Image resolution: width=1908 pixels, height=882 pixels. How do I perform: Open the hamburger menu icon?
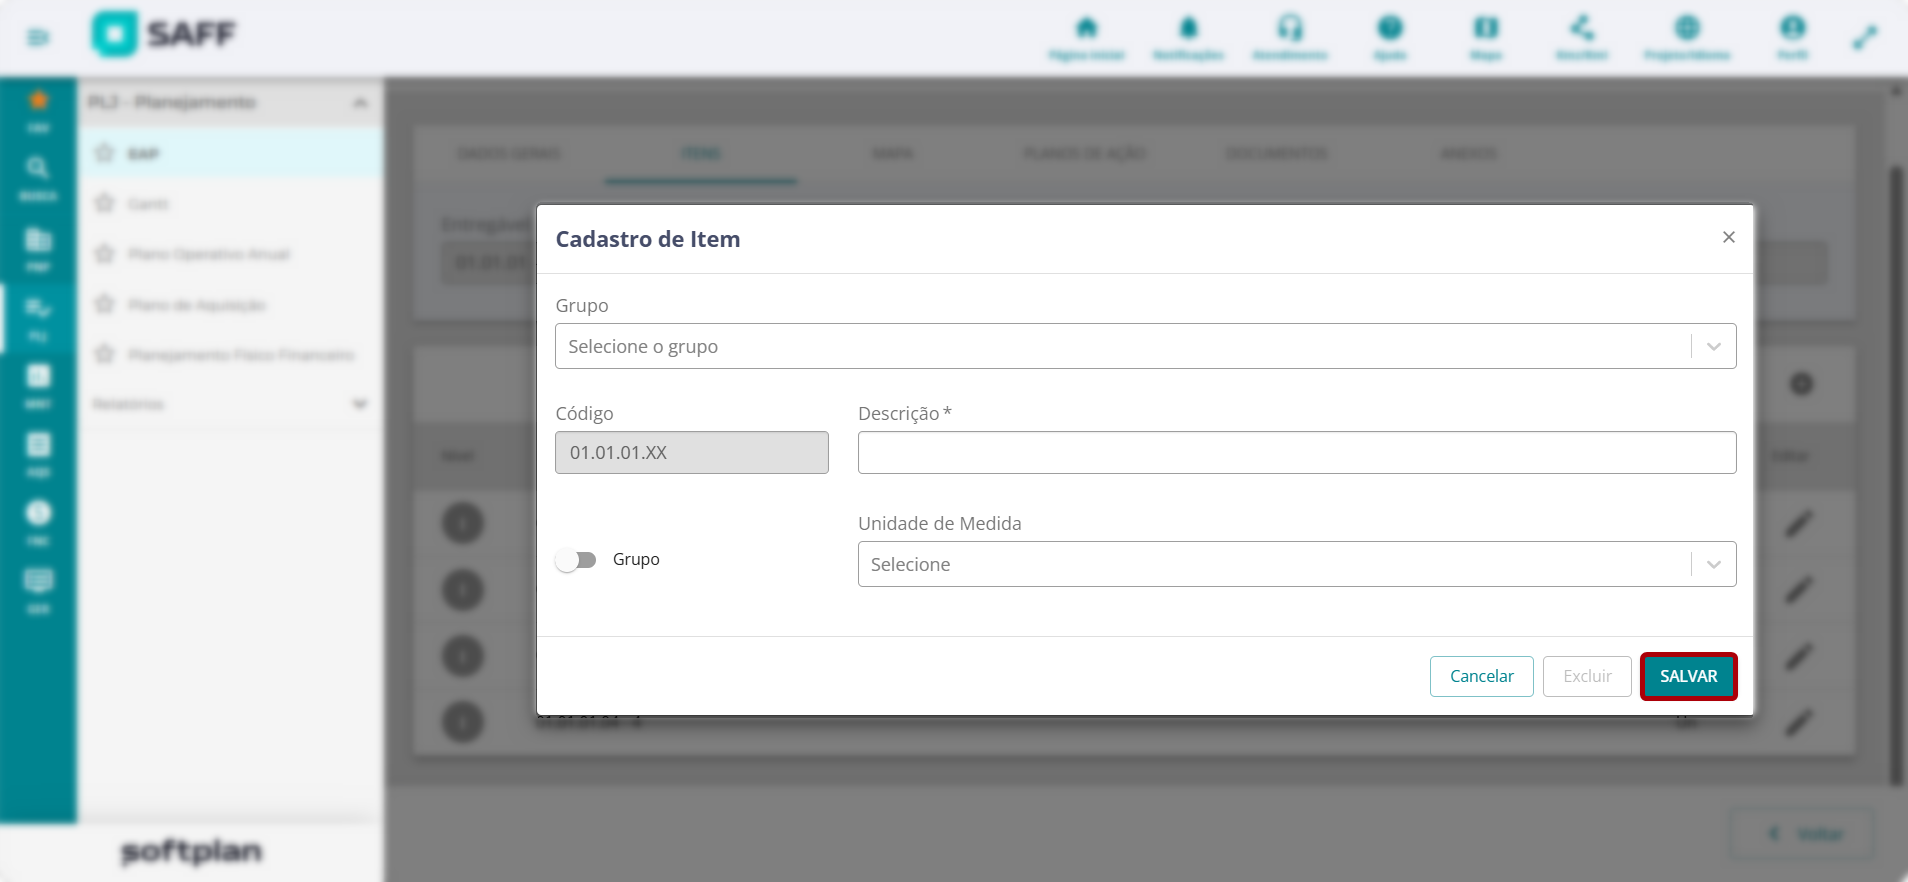pyautogui.click(x=38, y=38)
